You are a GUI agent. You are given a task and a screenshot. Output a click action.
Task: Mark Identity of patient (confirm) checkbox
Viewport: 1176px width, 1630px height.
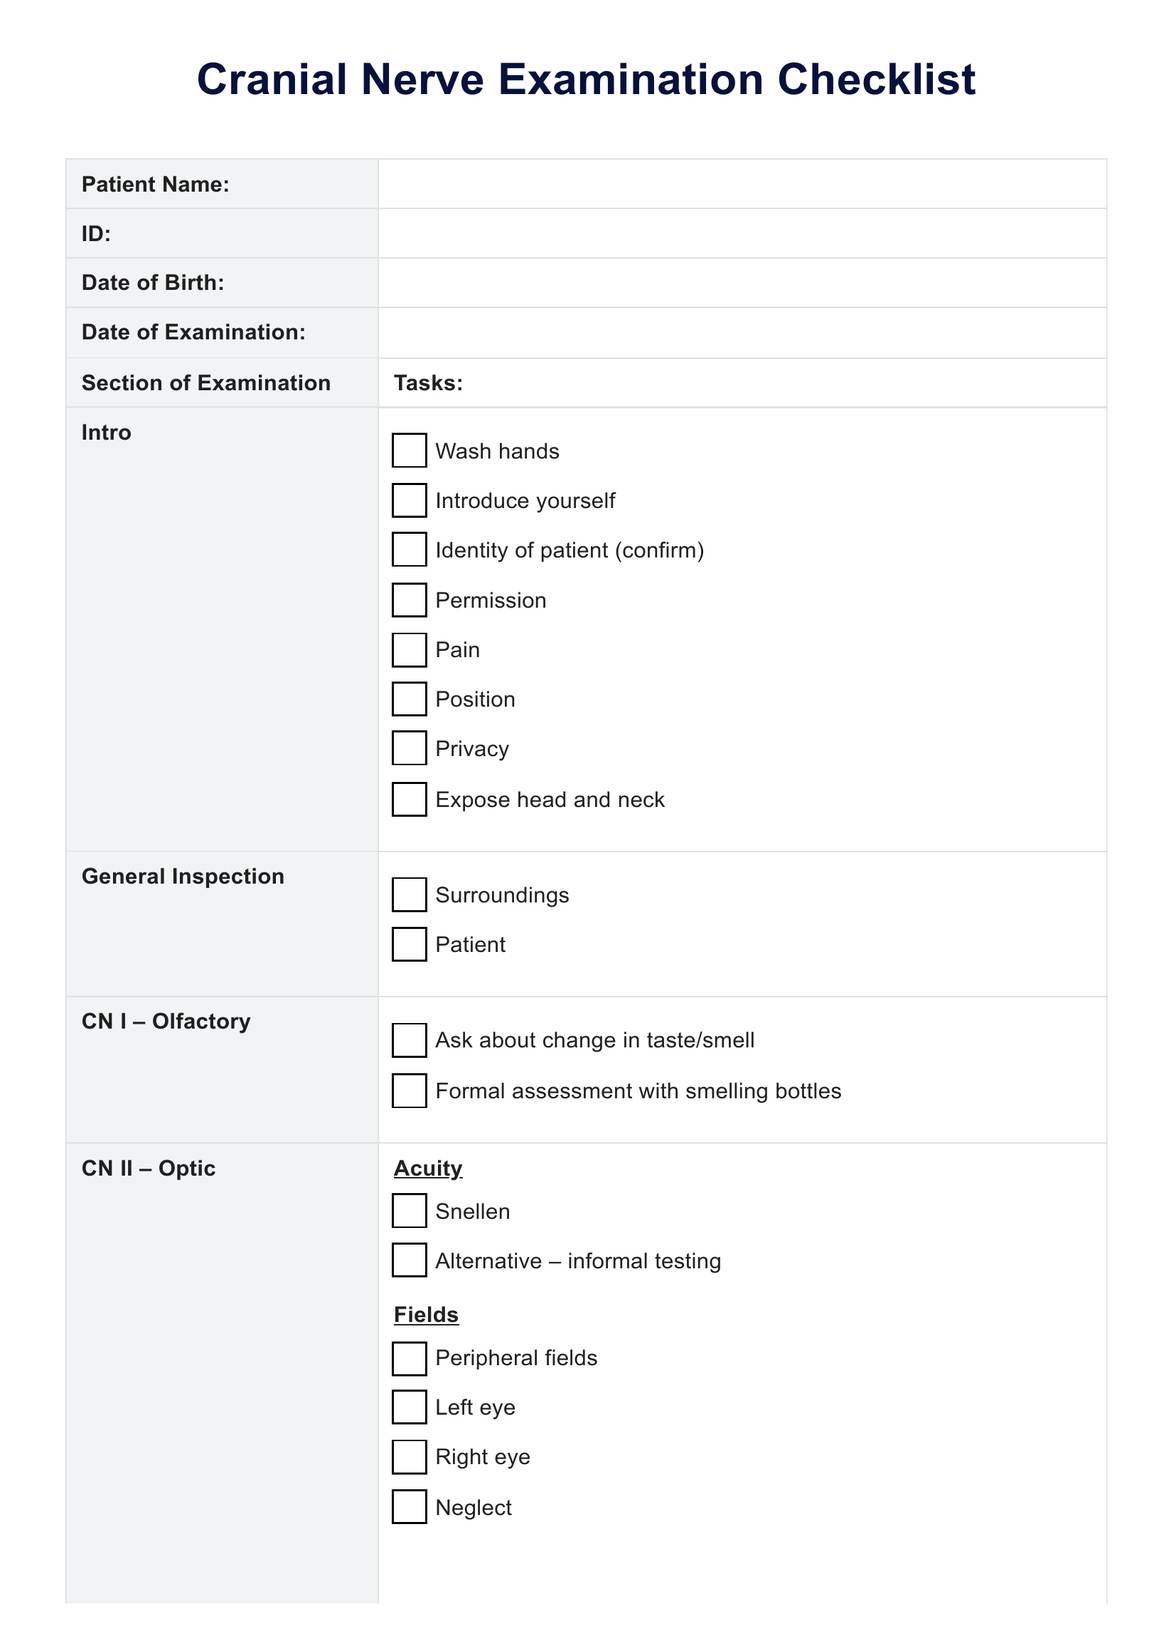[x=409, y=550]
